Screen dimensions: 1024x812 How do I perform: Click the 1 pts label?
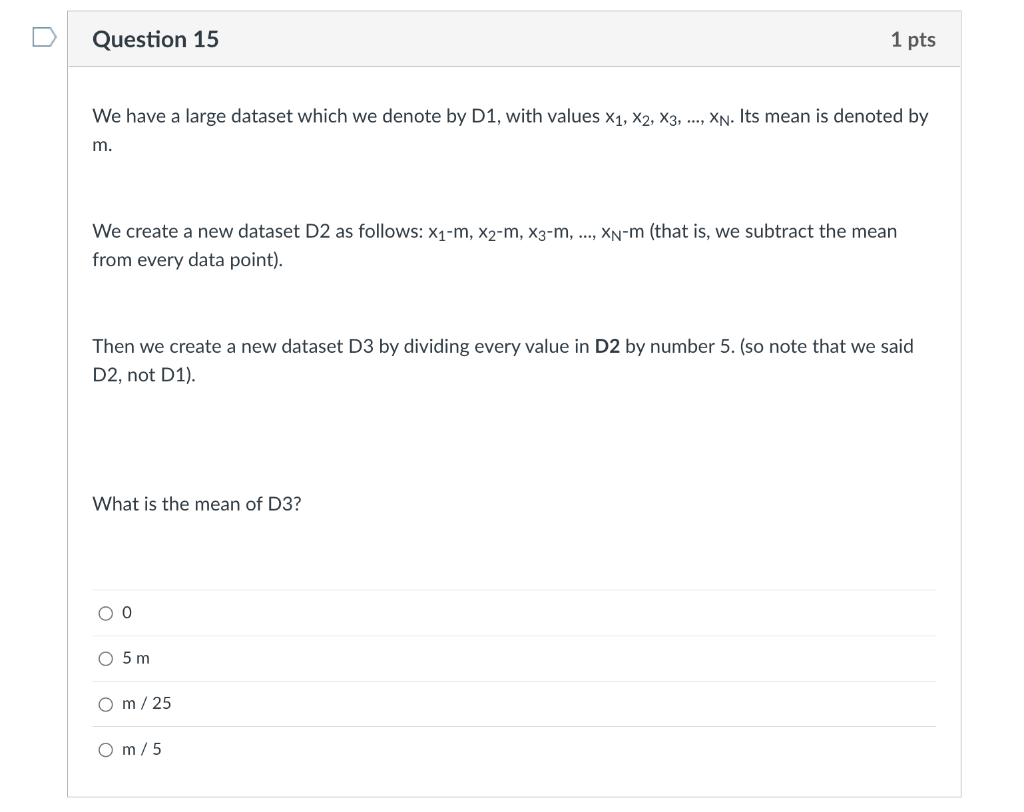coord(912,39)
